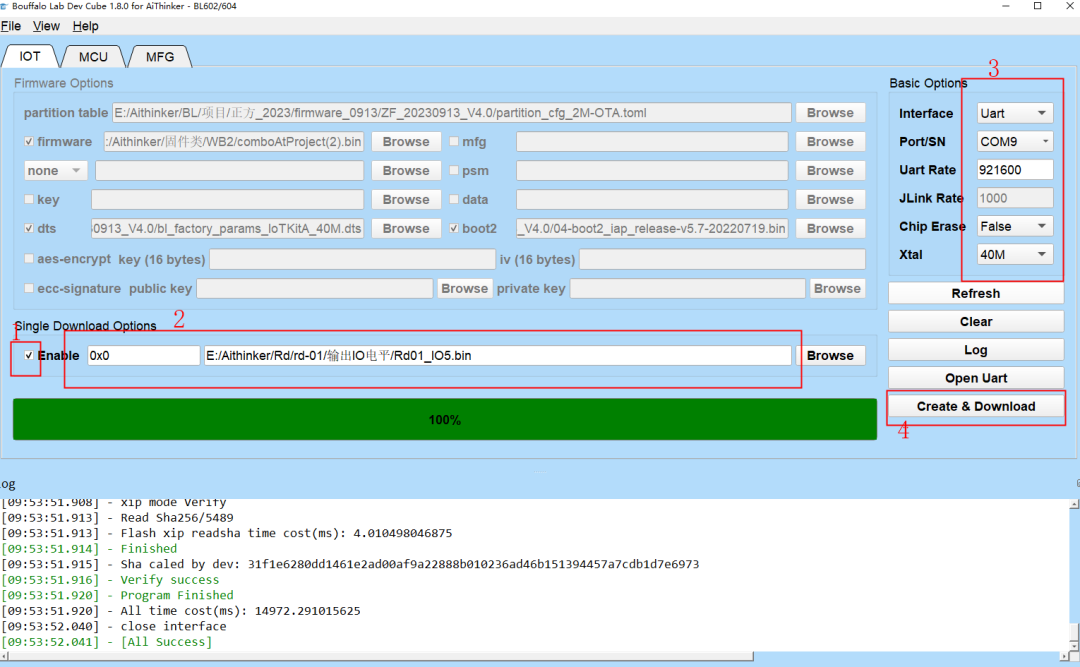This screenshot has height=667, width=1080.
Task: Browse for the ecc public key
Action: (464, 288)
